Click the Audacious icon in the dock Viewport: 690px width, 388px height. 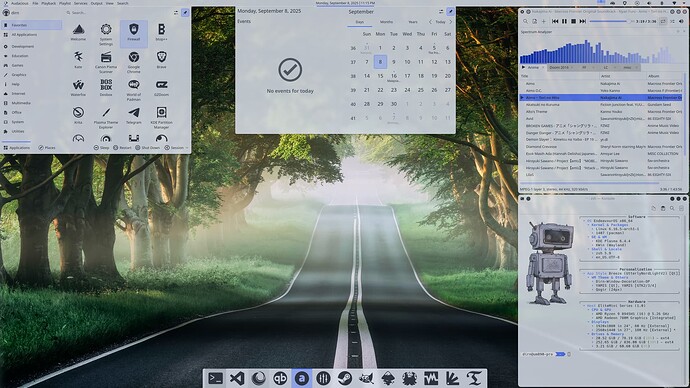click(x=301, y=378)
